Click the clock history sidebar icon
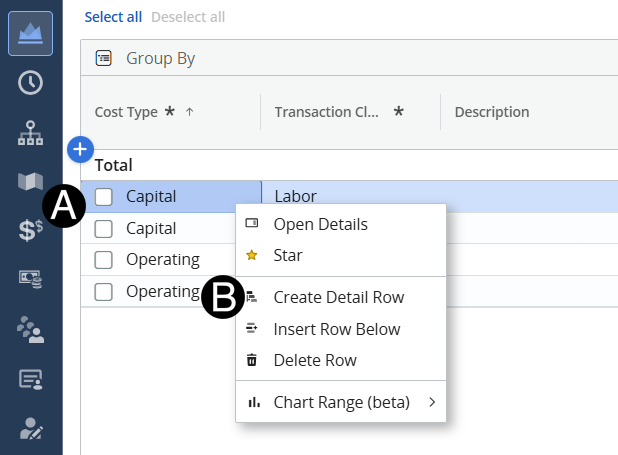The image size is (618, 455). click(30, 82)
